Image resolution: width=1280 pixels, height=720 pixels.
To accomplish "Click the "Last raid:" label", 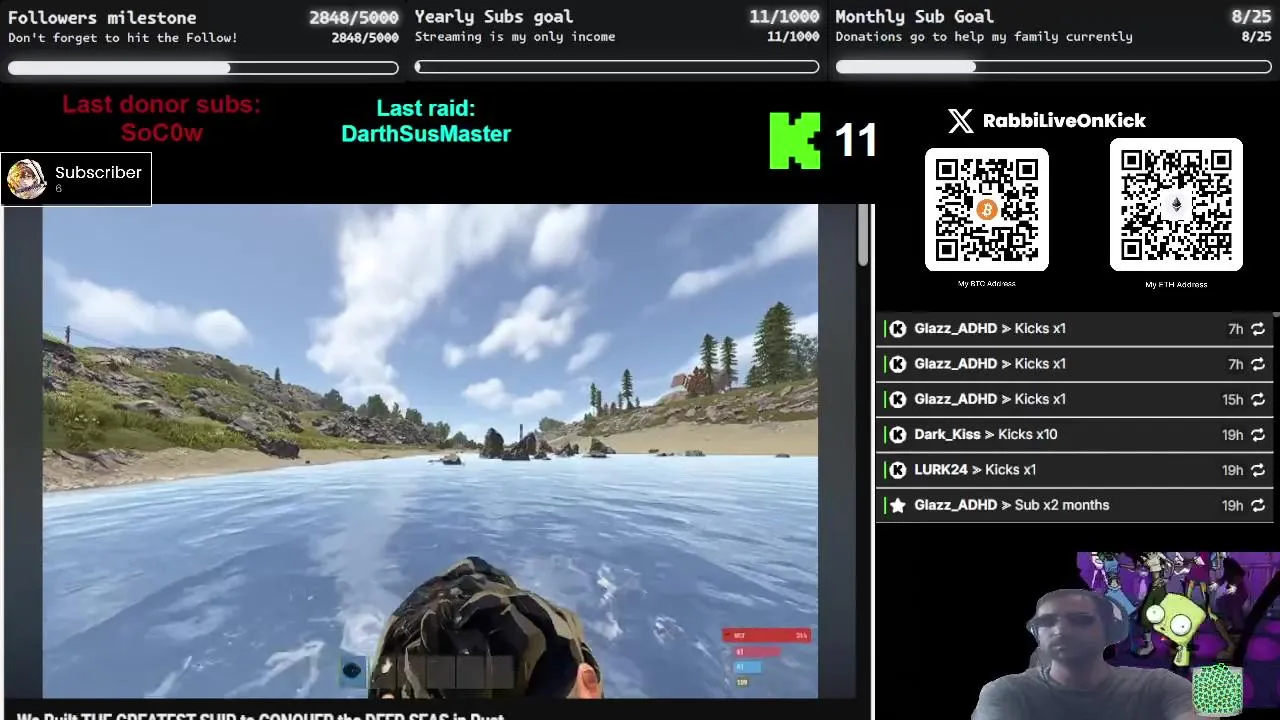I will tap(426, 108).
